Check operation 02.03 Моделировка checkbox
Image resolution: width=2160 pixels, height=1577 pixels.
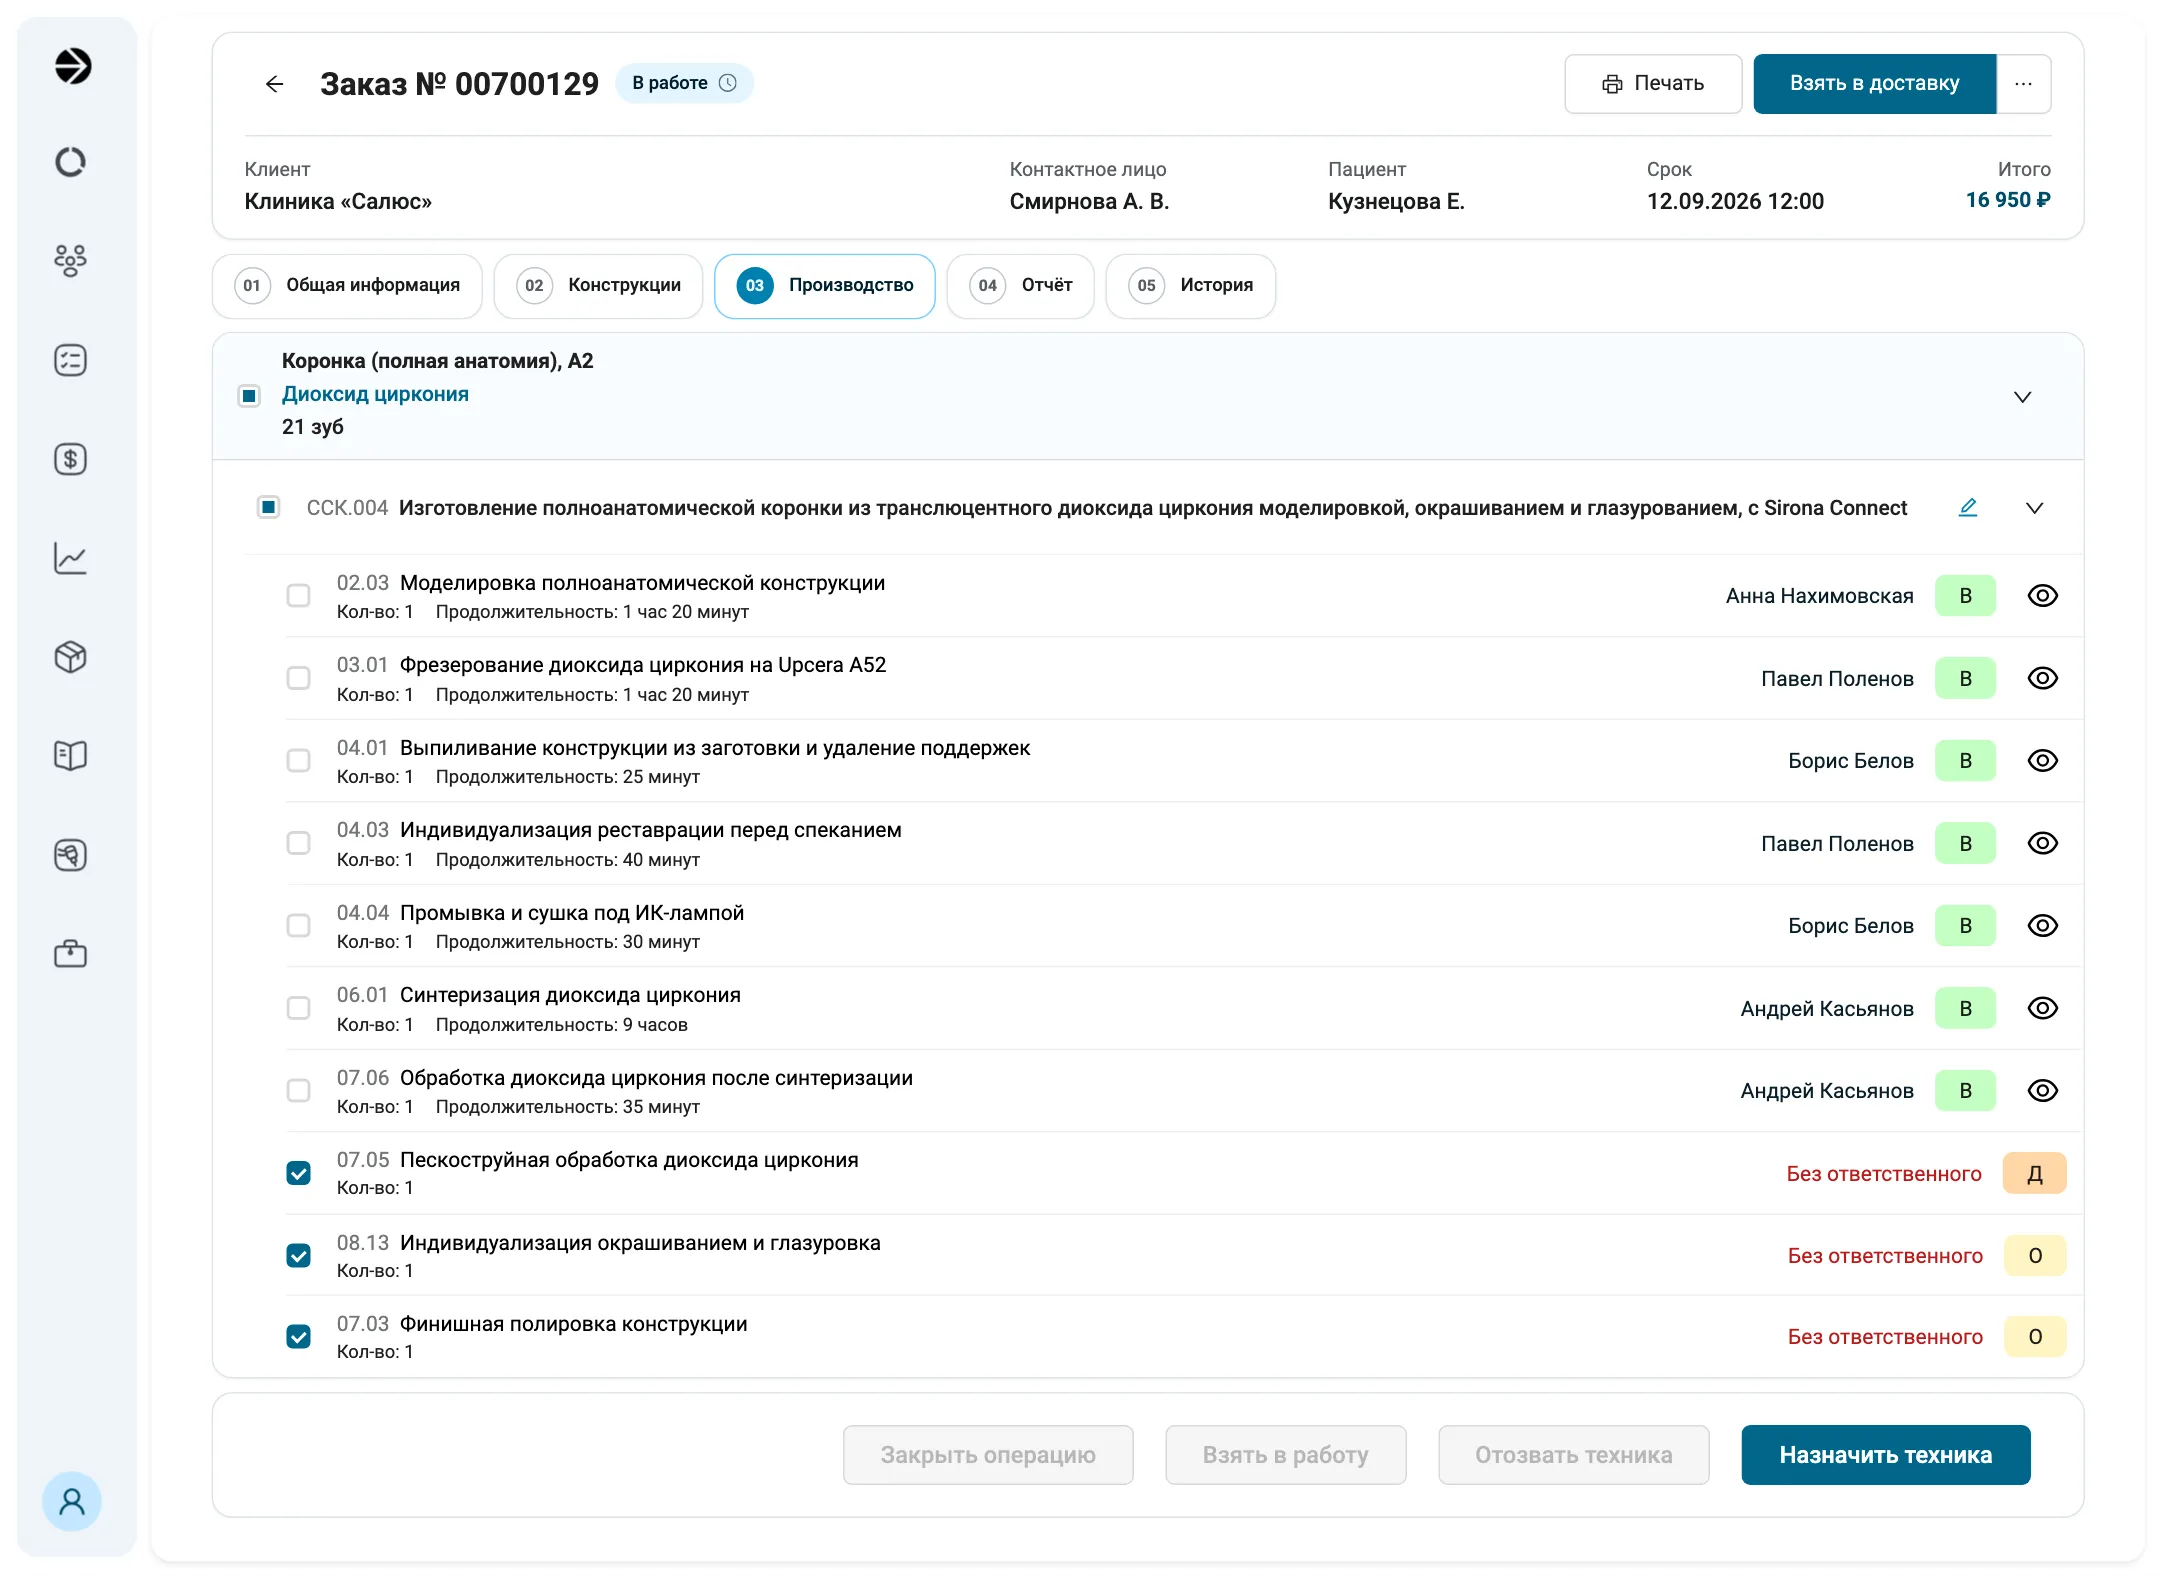click(x=298, y=596)
